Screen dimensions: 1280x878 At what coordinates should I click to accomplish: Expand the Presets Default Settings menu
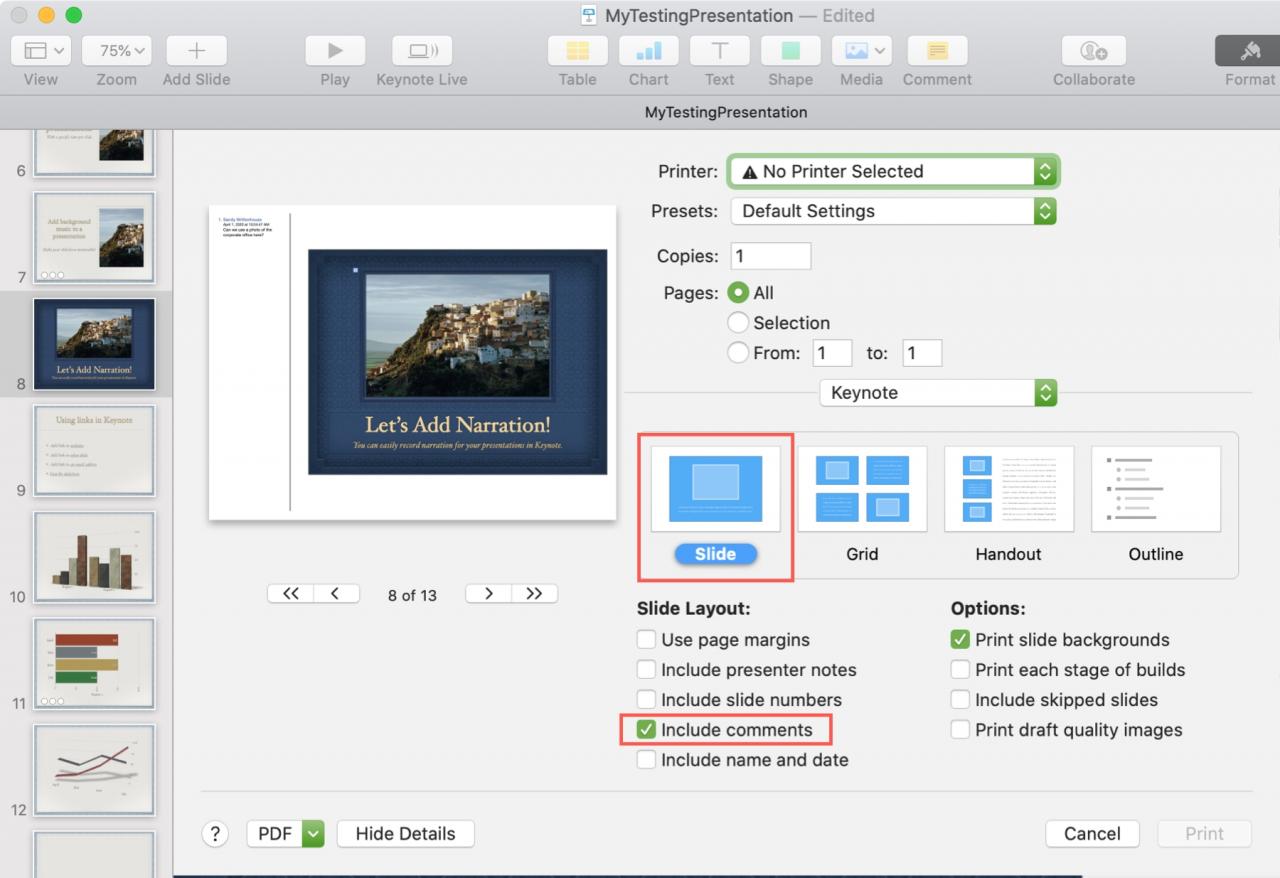(x=893, y=211)
